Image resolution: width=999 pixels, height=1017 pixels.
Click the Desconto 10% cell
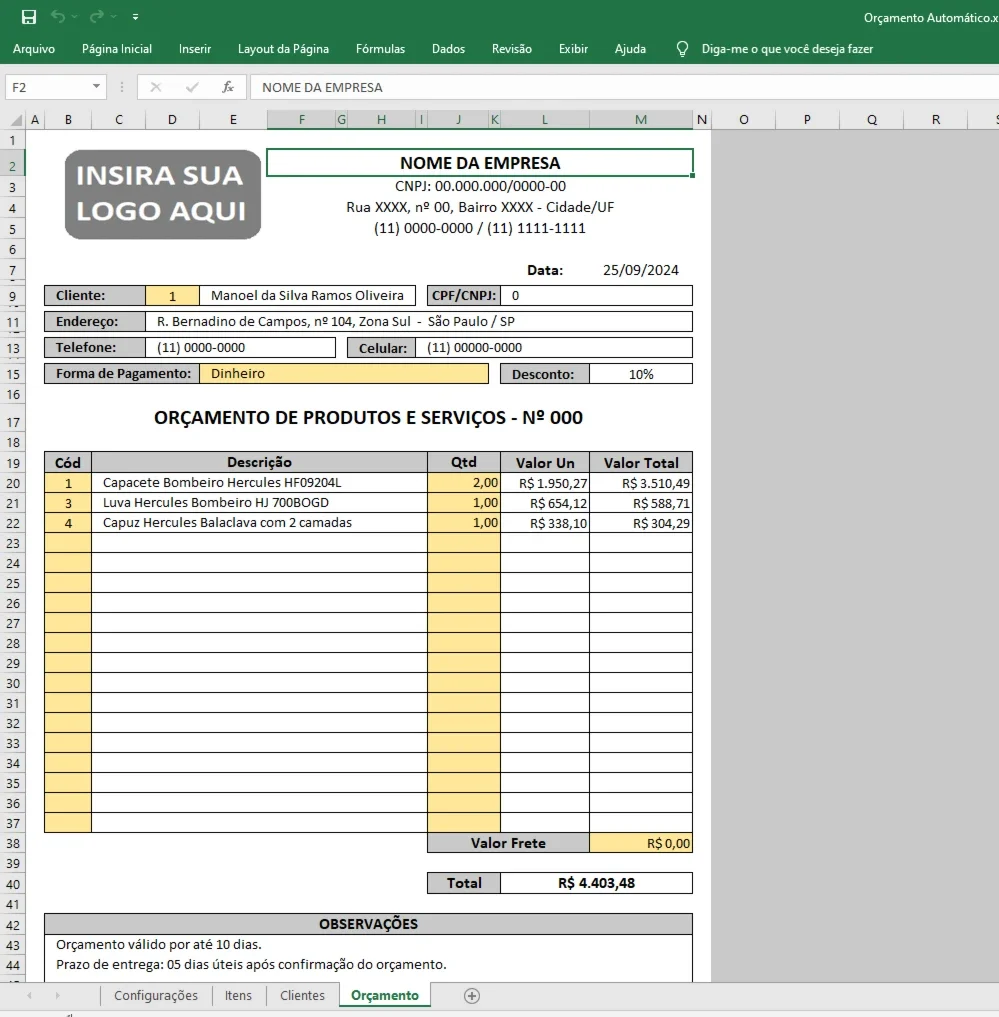tap(641, 374)
